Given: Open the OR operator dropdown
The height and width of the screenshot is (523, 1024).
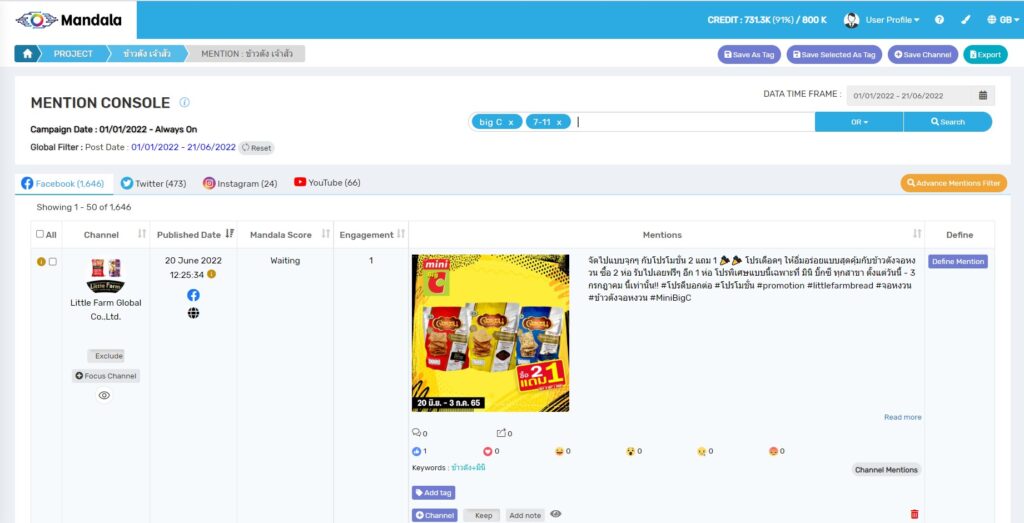Looking at the screenshot, I should coord(859,122).
